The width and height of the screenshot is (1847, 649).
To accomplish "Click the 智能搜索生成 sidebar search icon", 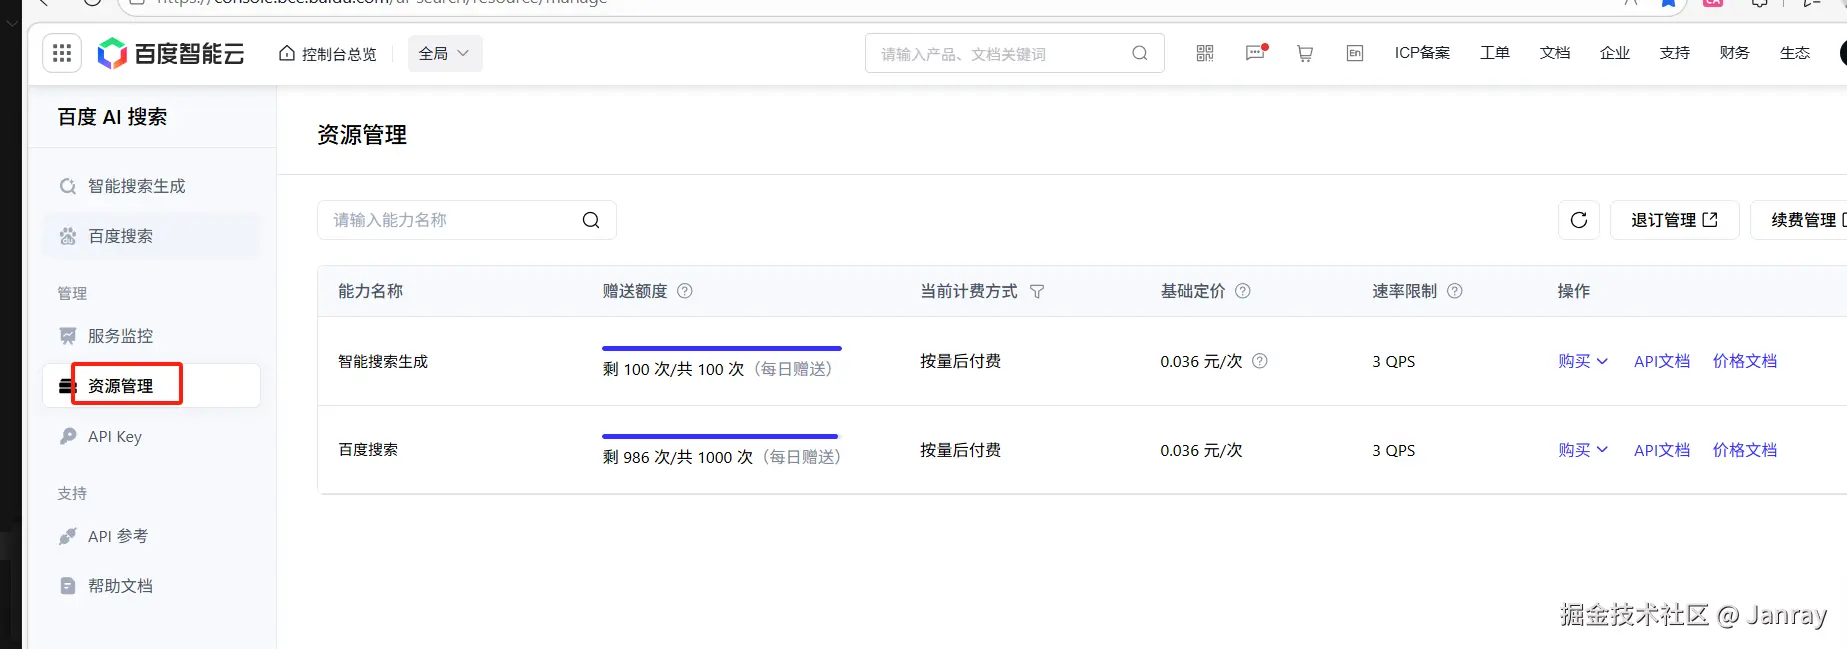I will tap(68, 186).
